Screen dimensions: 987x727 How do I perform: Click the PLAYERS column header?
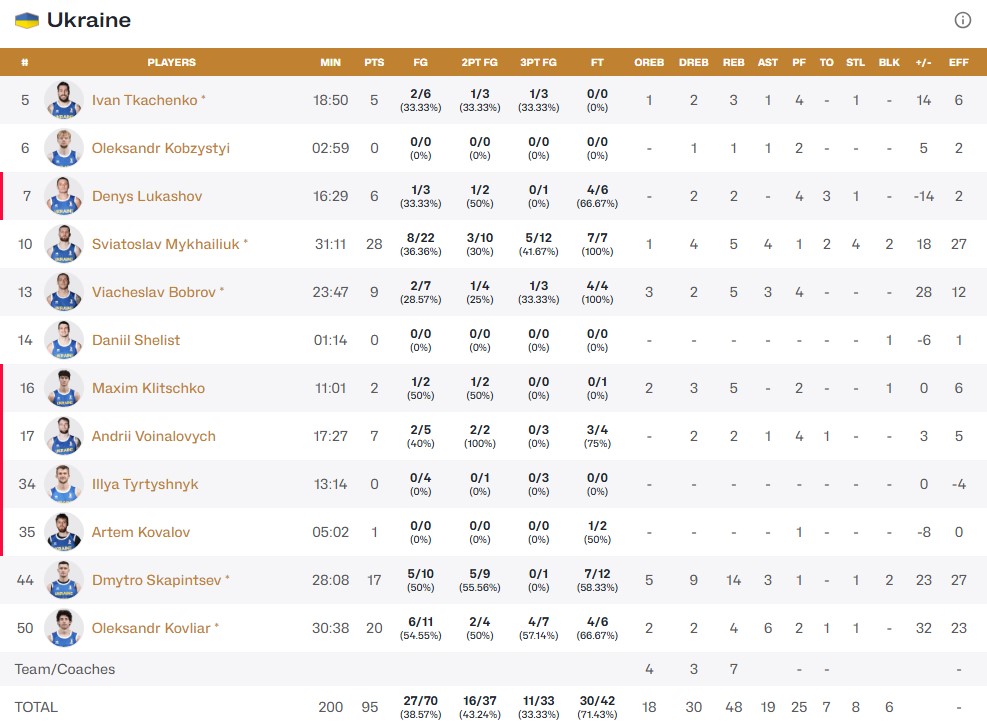tap(171, 62)
